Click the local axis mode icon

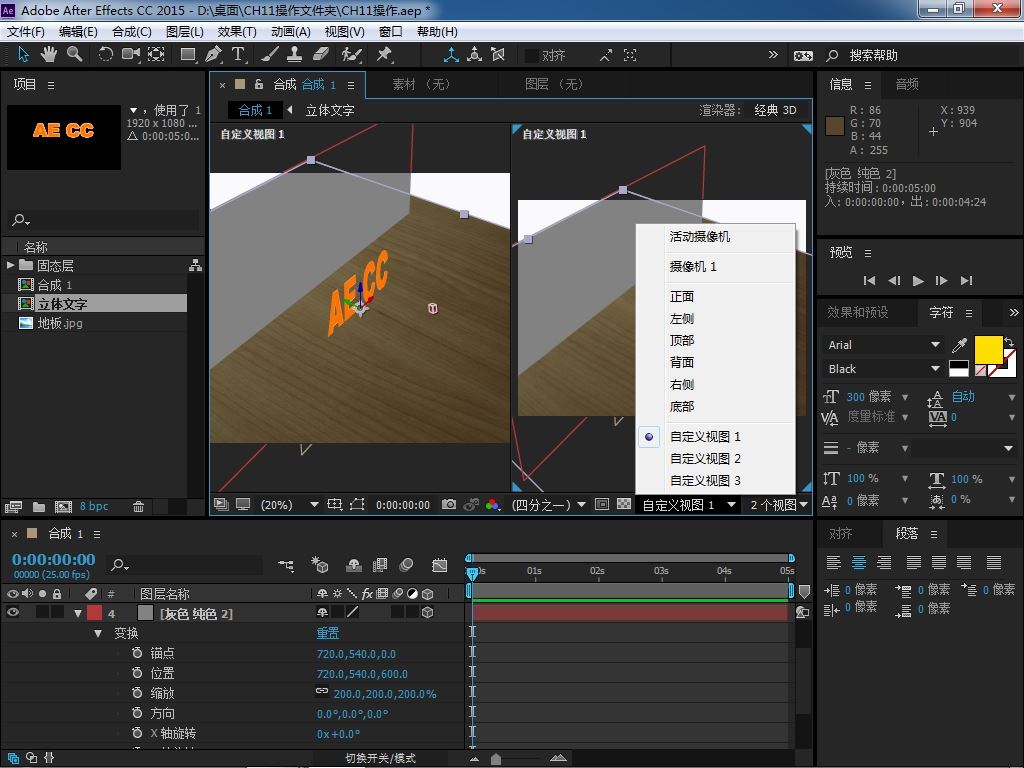coord(451,55)
